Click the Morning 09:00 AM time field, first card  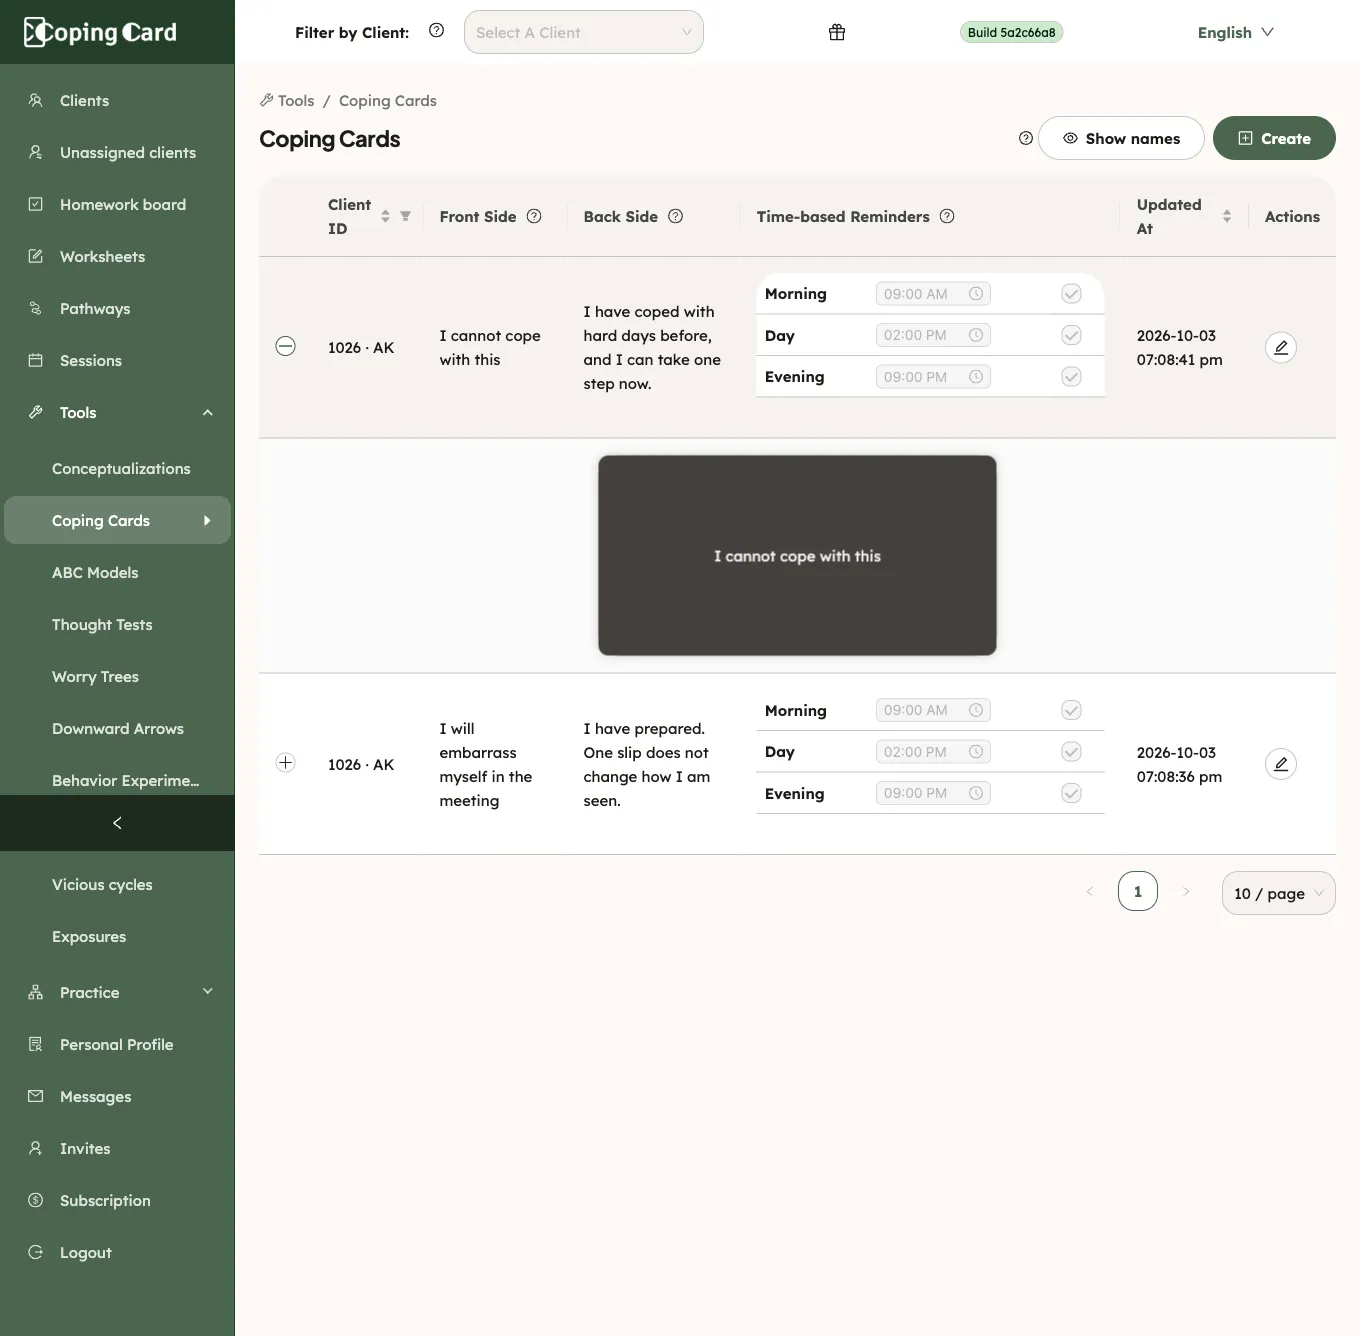[x=933, y=294]
